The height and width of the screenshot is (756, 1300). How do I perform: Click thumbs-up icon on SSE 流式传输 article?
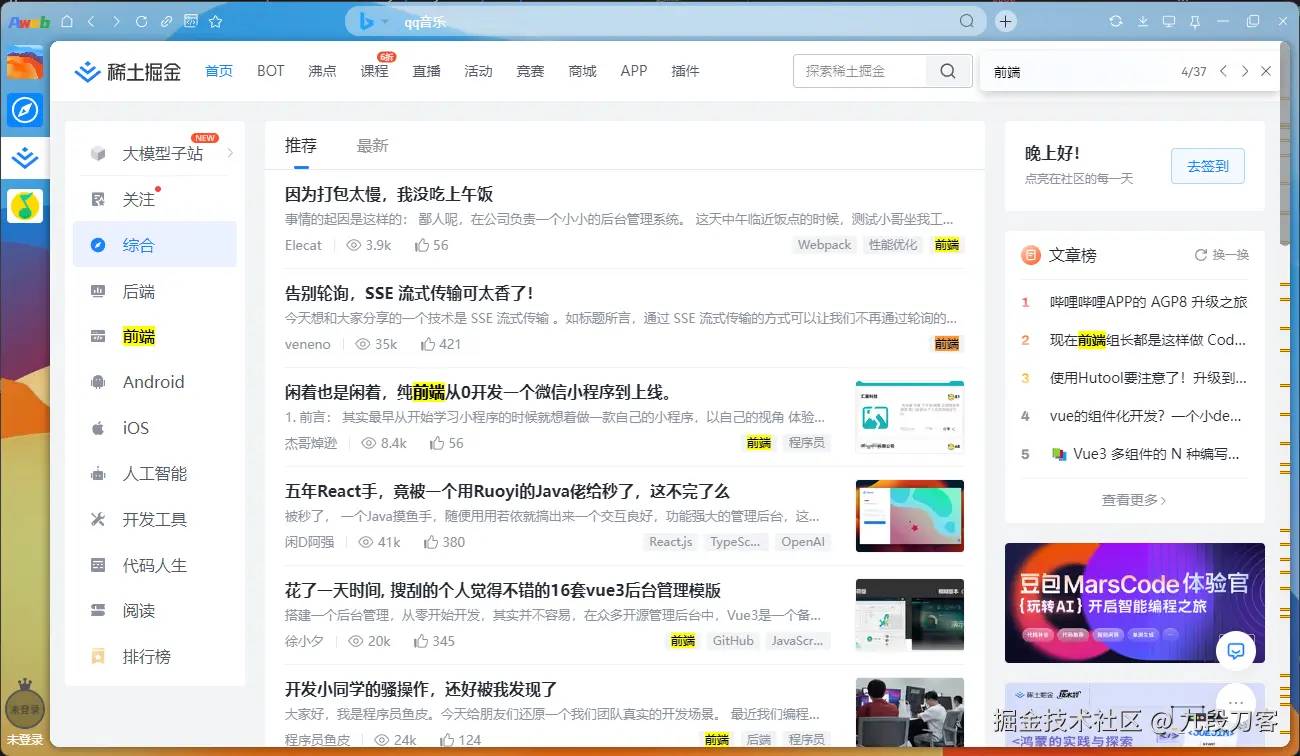(x=427, y=344)
